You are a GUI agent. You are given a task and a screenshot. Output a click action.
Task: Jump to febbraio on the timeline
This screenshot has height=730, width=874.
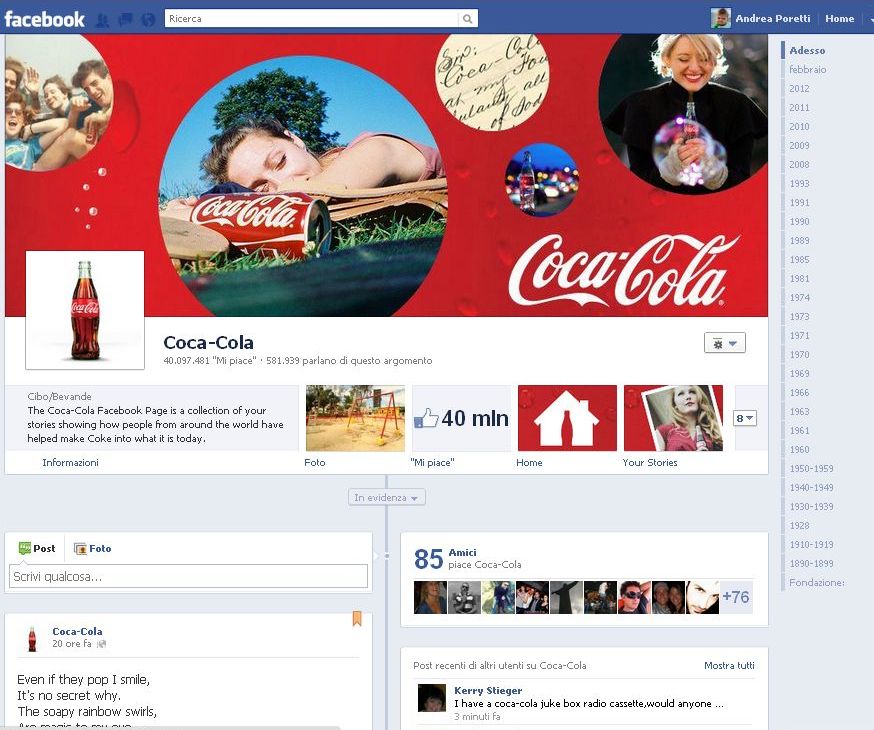pyautogui.click(x=808, y=70)
